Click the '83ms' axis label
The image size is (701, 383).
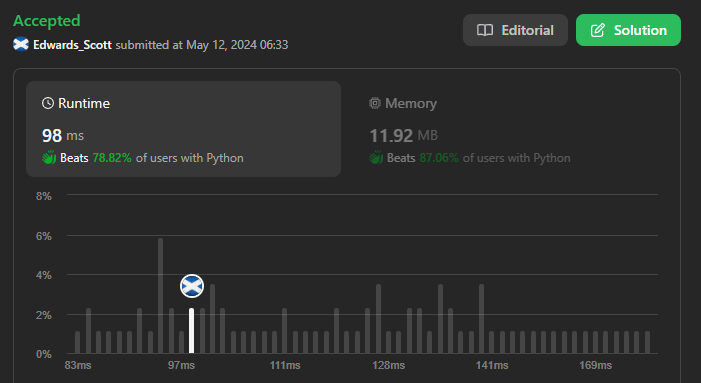(x=78, y=365)
